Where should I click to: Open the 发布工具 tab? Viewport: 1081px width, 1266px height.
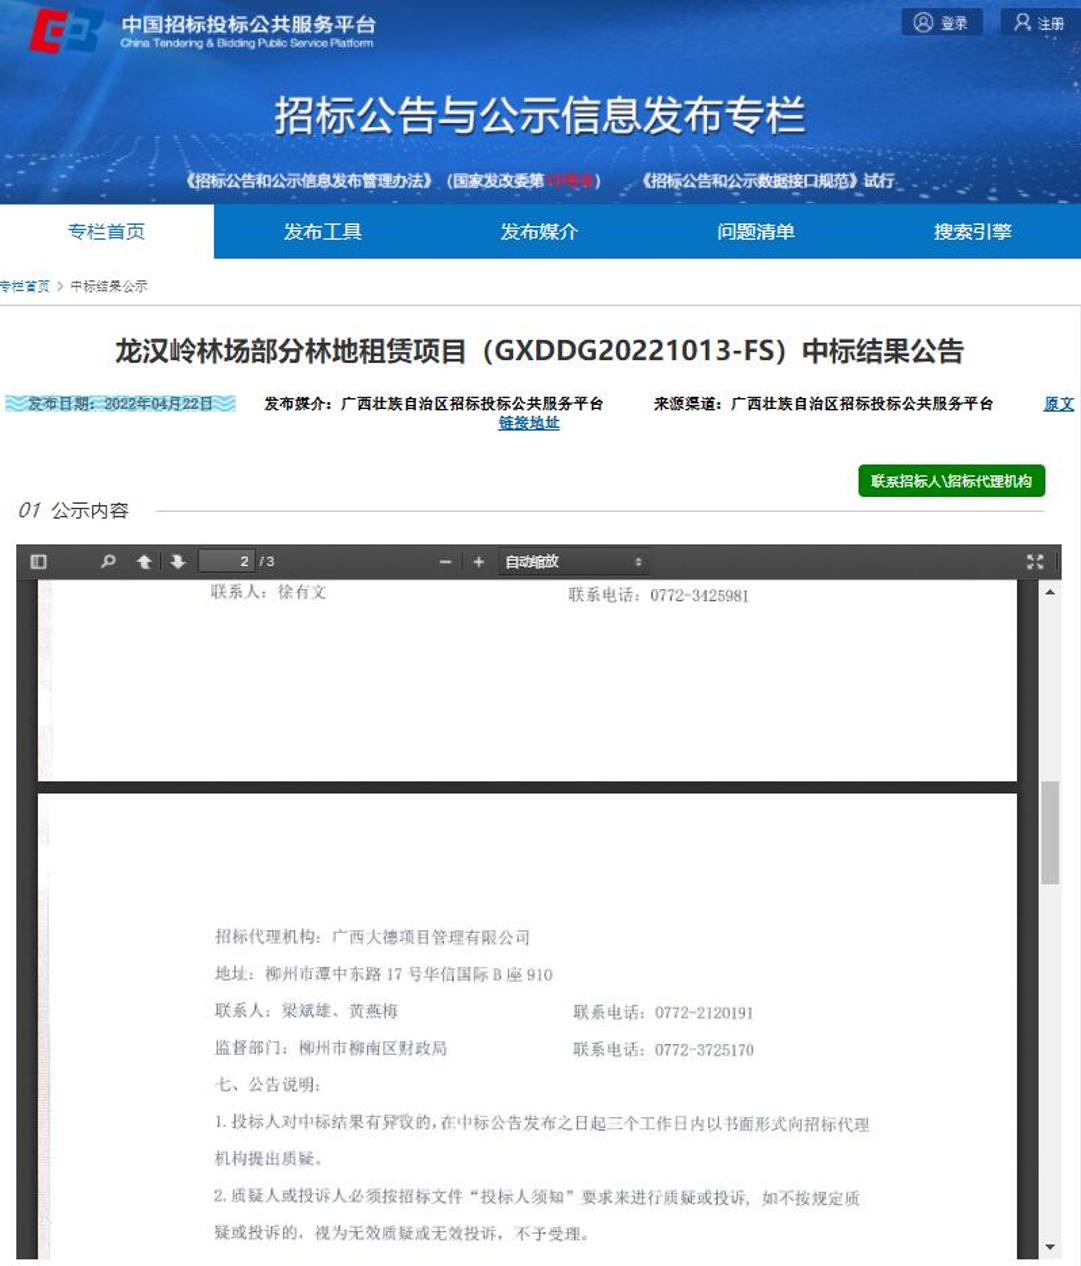322,232
